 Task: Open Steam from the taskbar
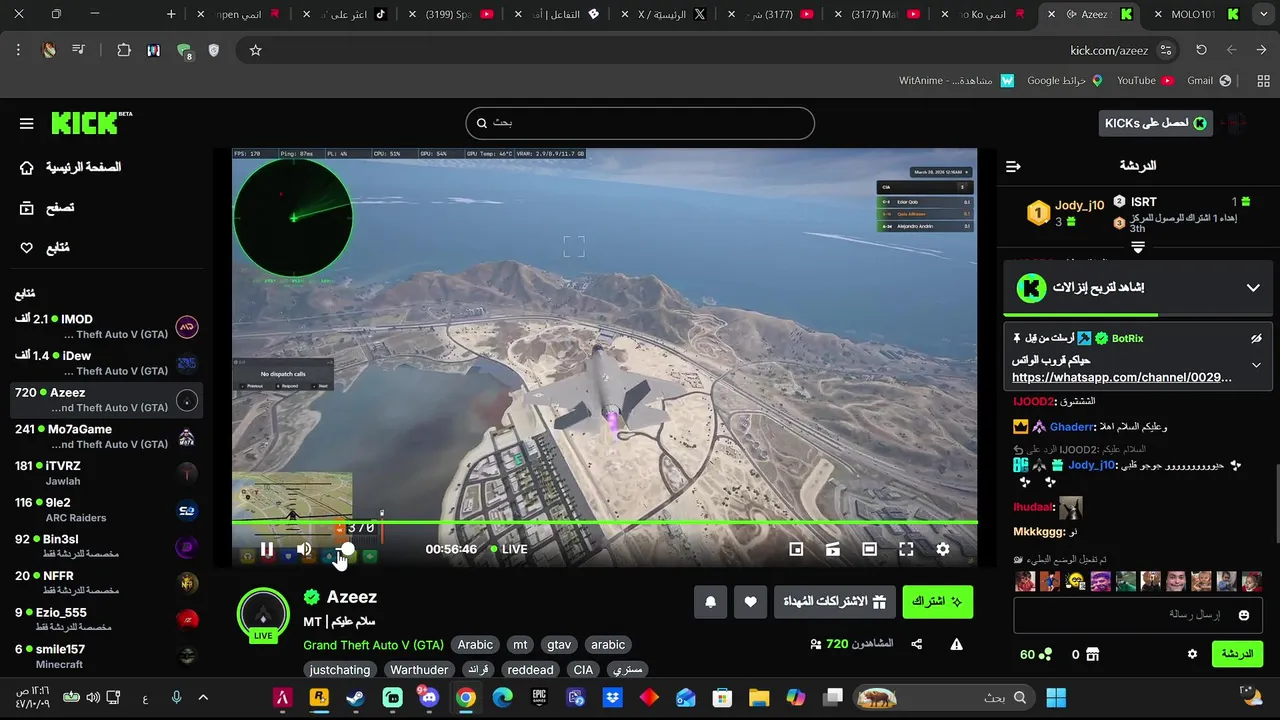click(x=356, y=697)
